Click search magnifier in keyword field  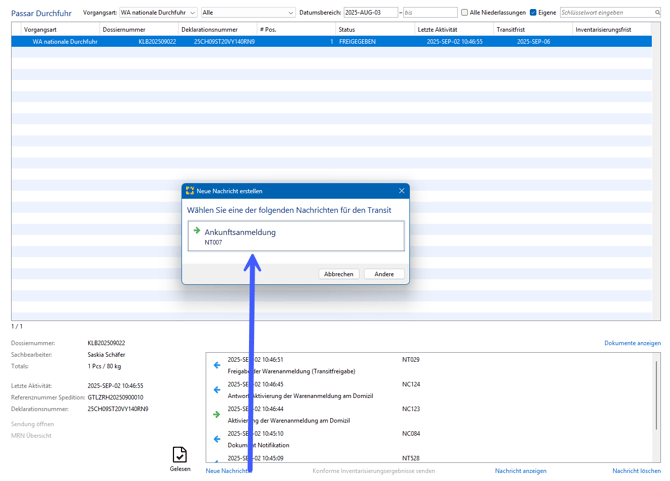coord(657,12)
